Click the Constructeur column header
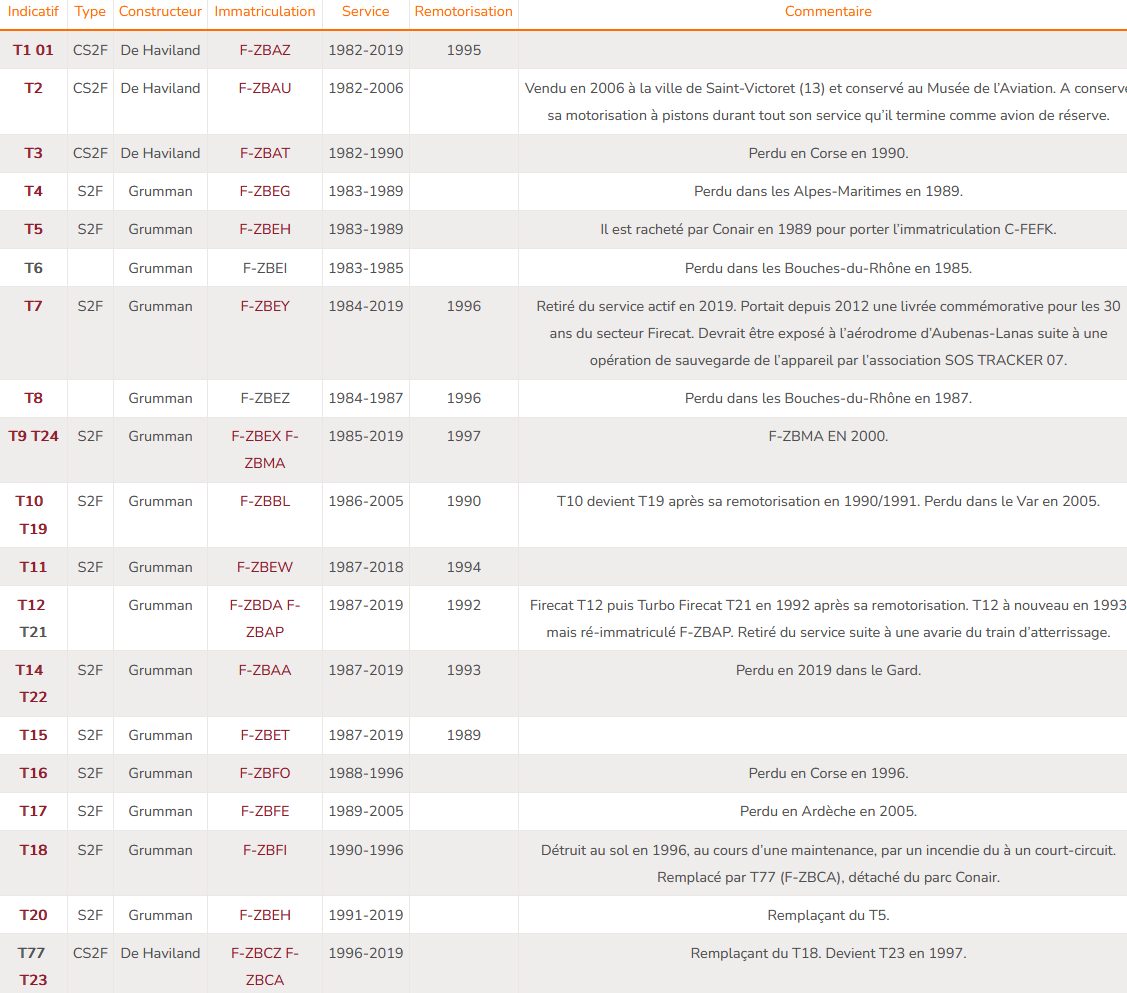 click(160, 11)
